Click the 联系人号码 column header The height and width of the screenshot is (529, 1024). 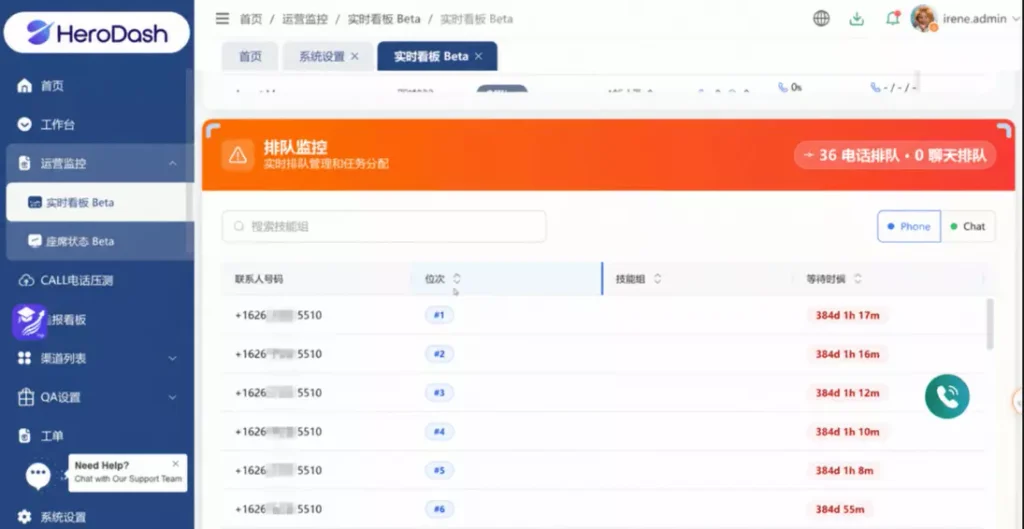(x=259, y=279)
